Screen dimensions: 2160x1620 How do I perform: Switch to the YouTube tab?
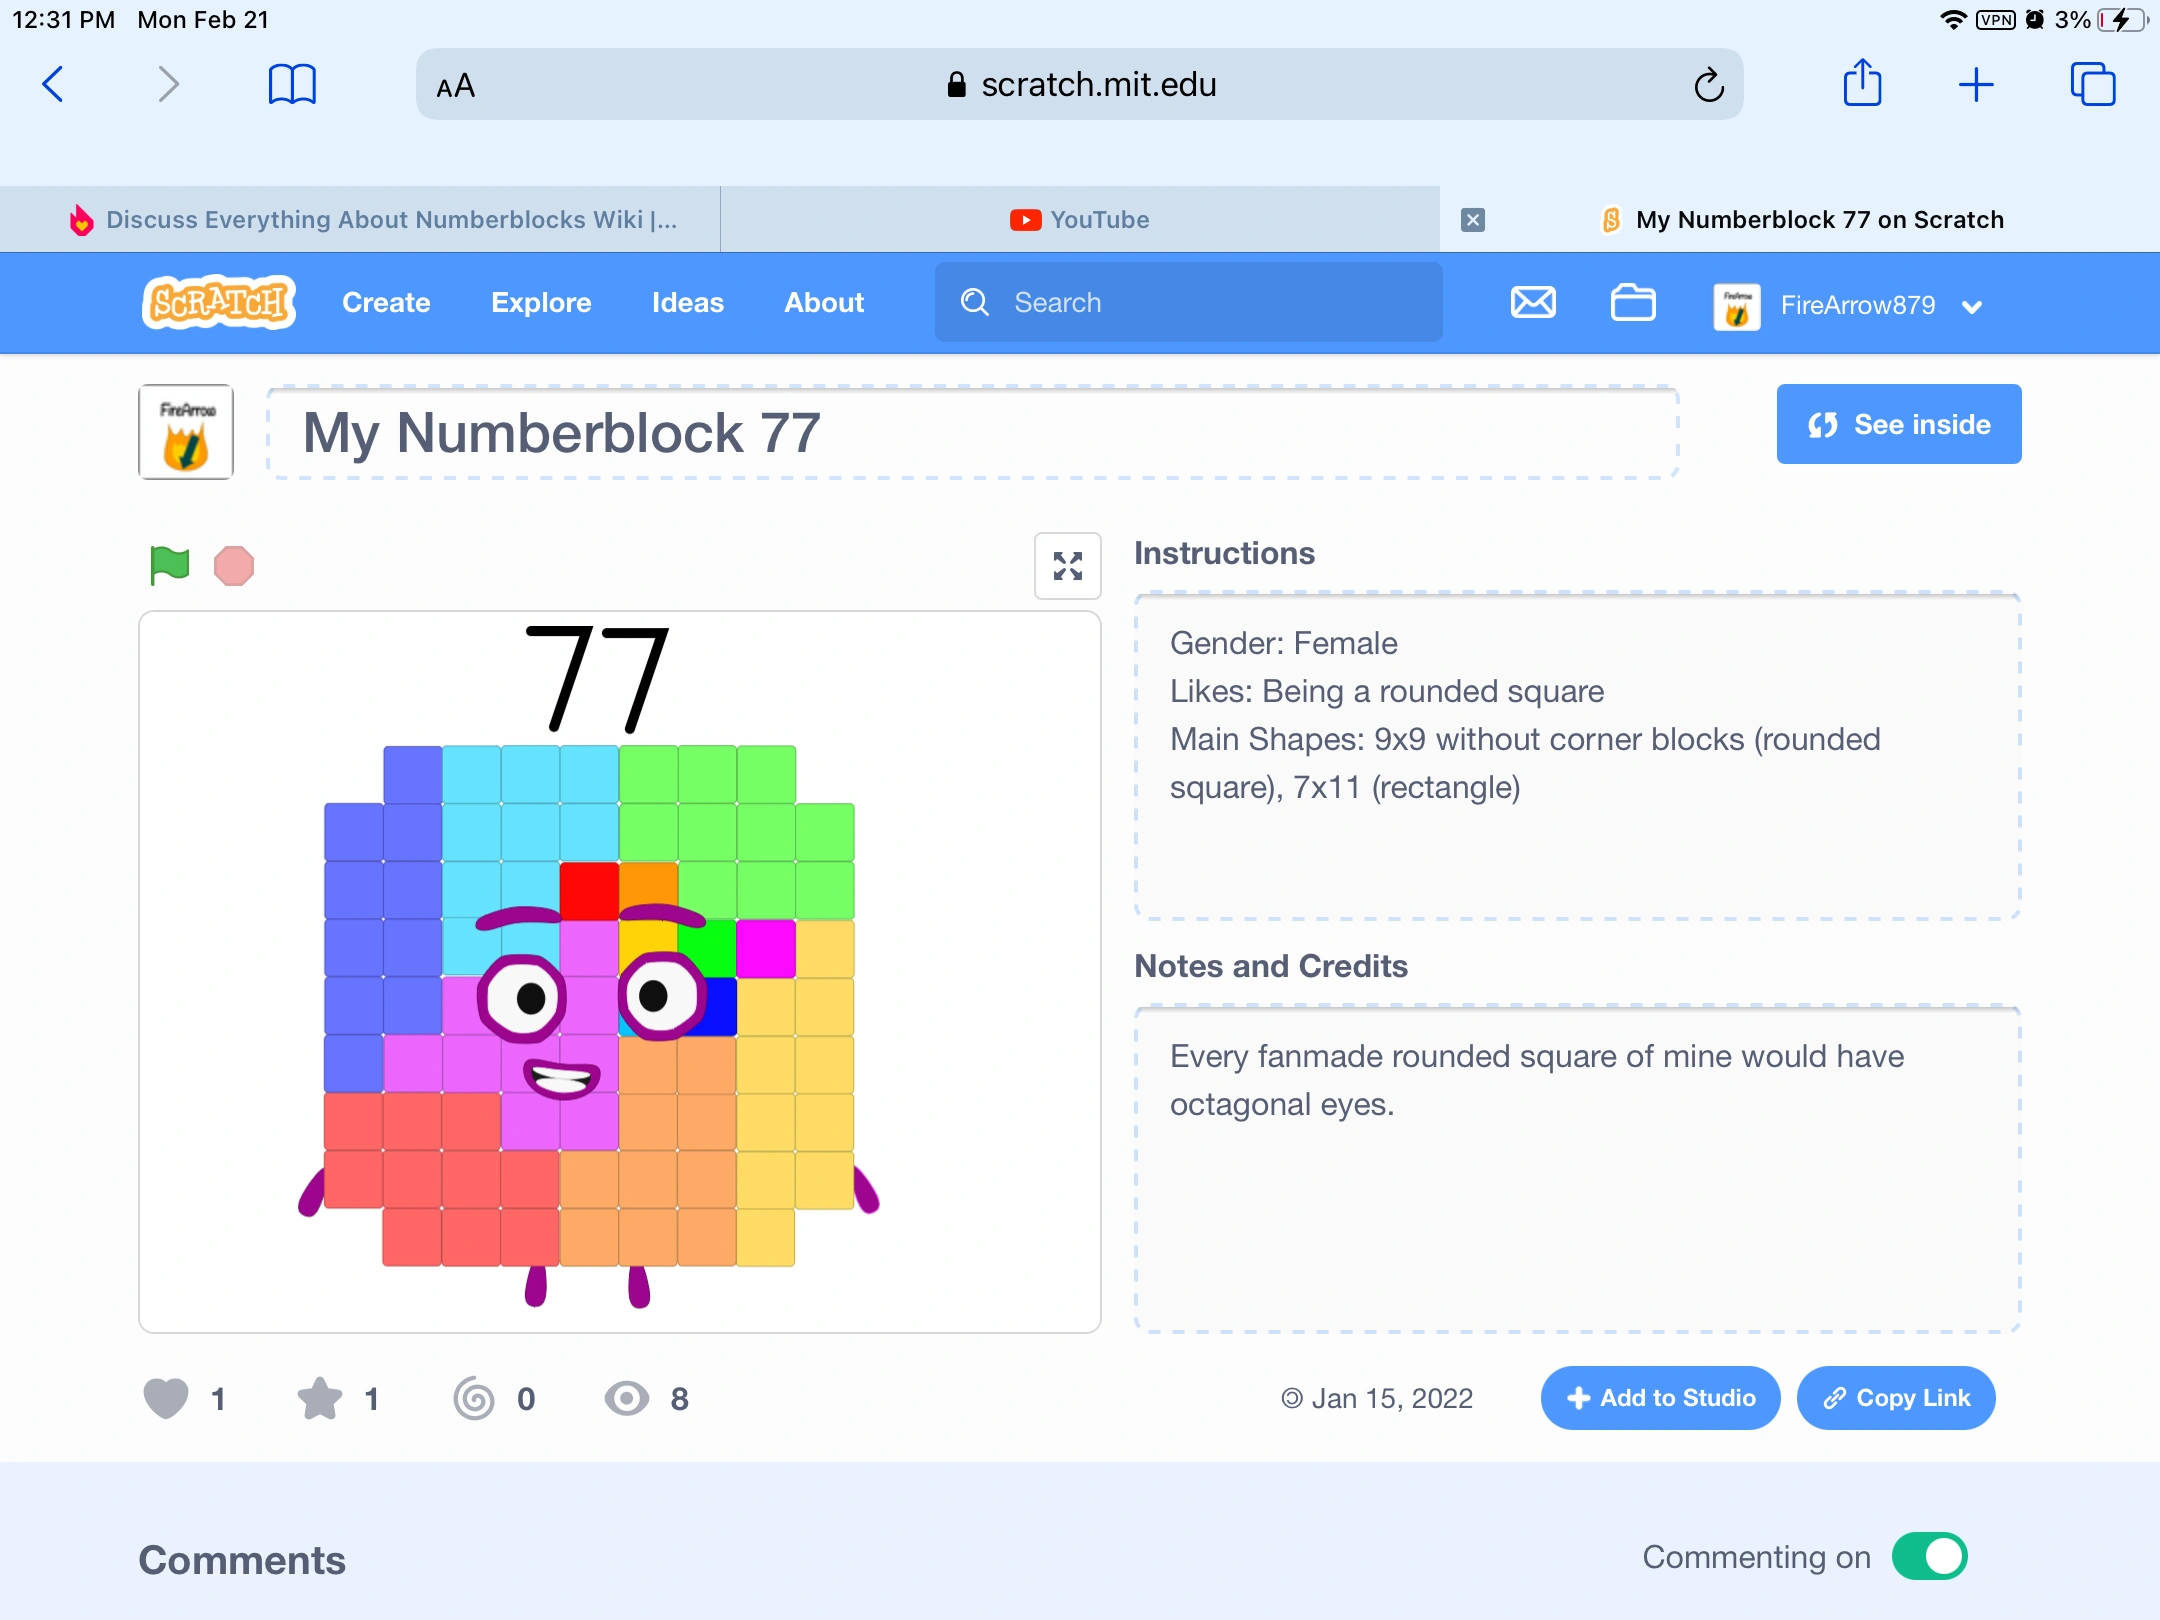[x=1079, y=219]
